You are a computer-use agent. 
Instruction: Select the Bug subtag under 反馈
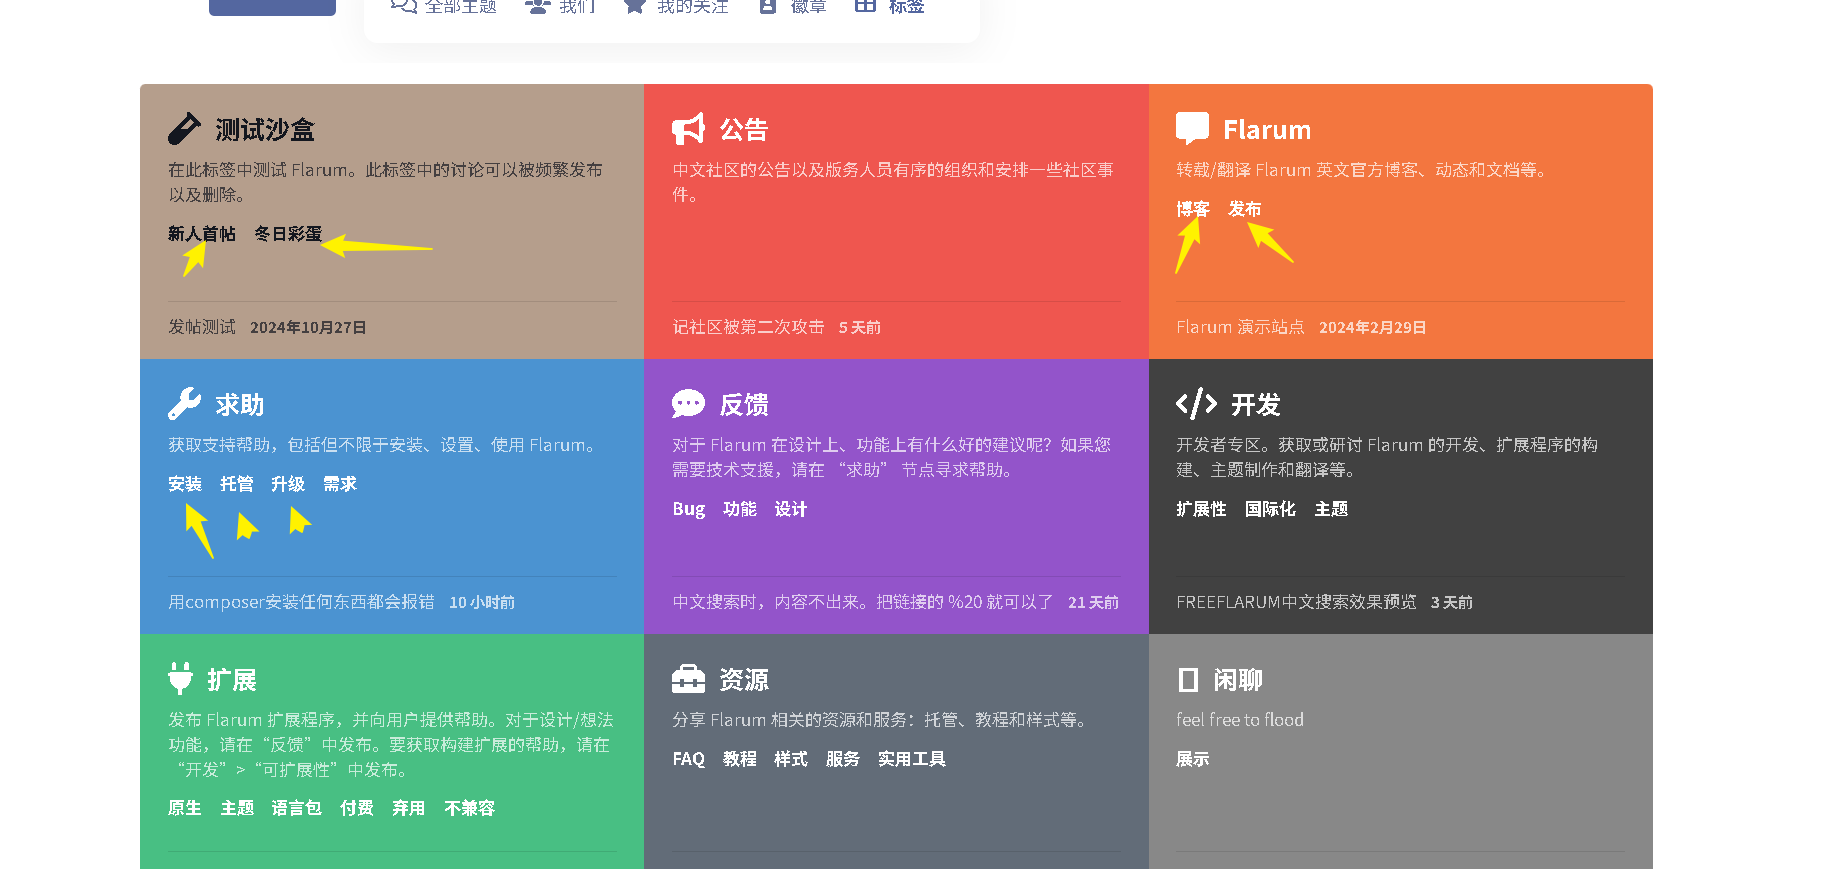pyautogui.click(x=689, y=509)
